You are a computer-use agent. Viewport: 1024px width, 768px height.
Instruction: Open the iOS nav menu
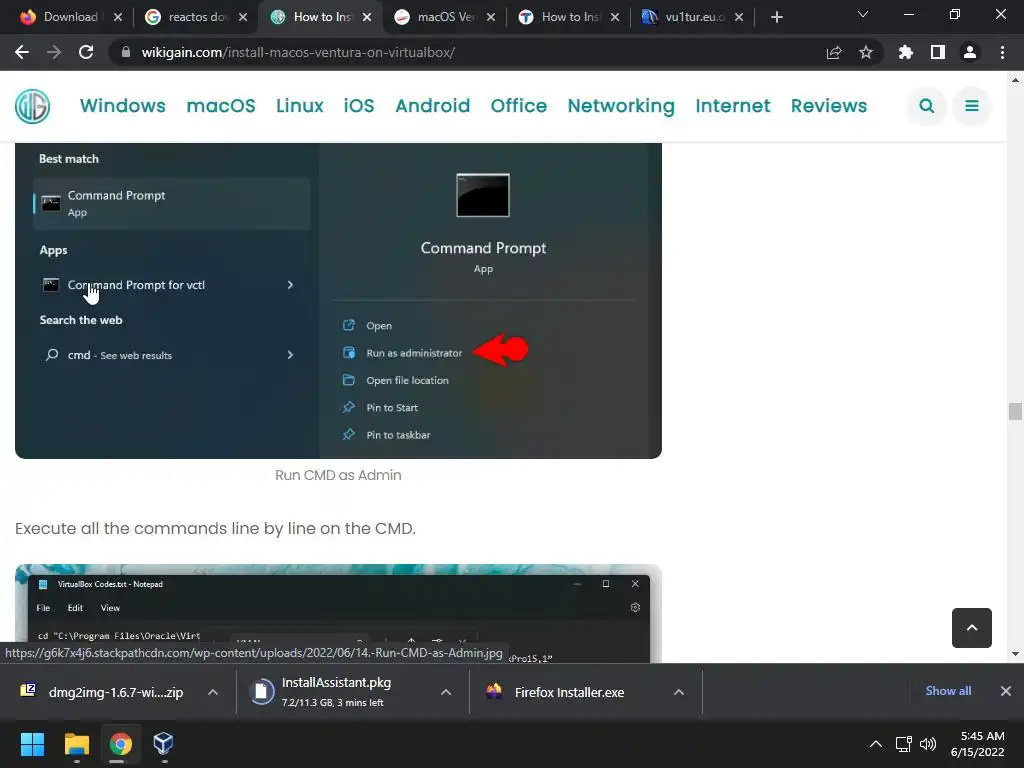point(359,106)
